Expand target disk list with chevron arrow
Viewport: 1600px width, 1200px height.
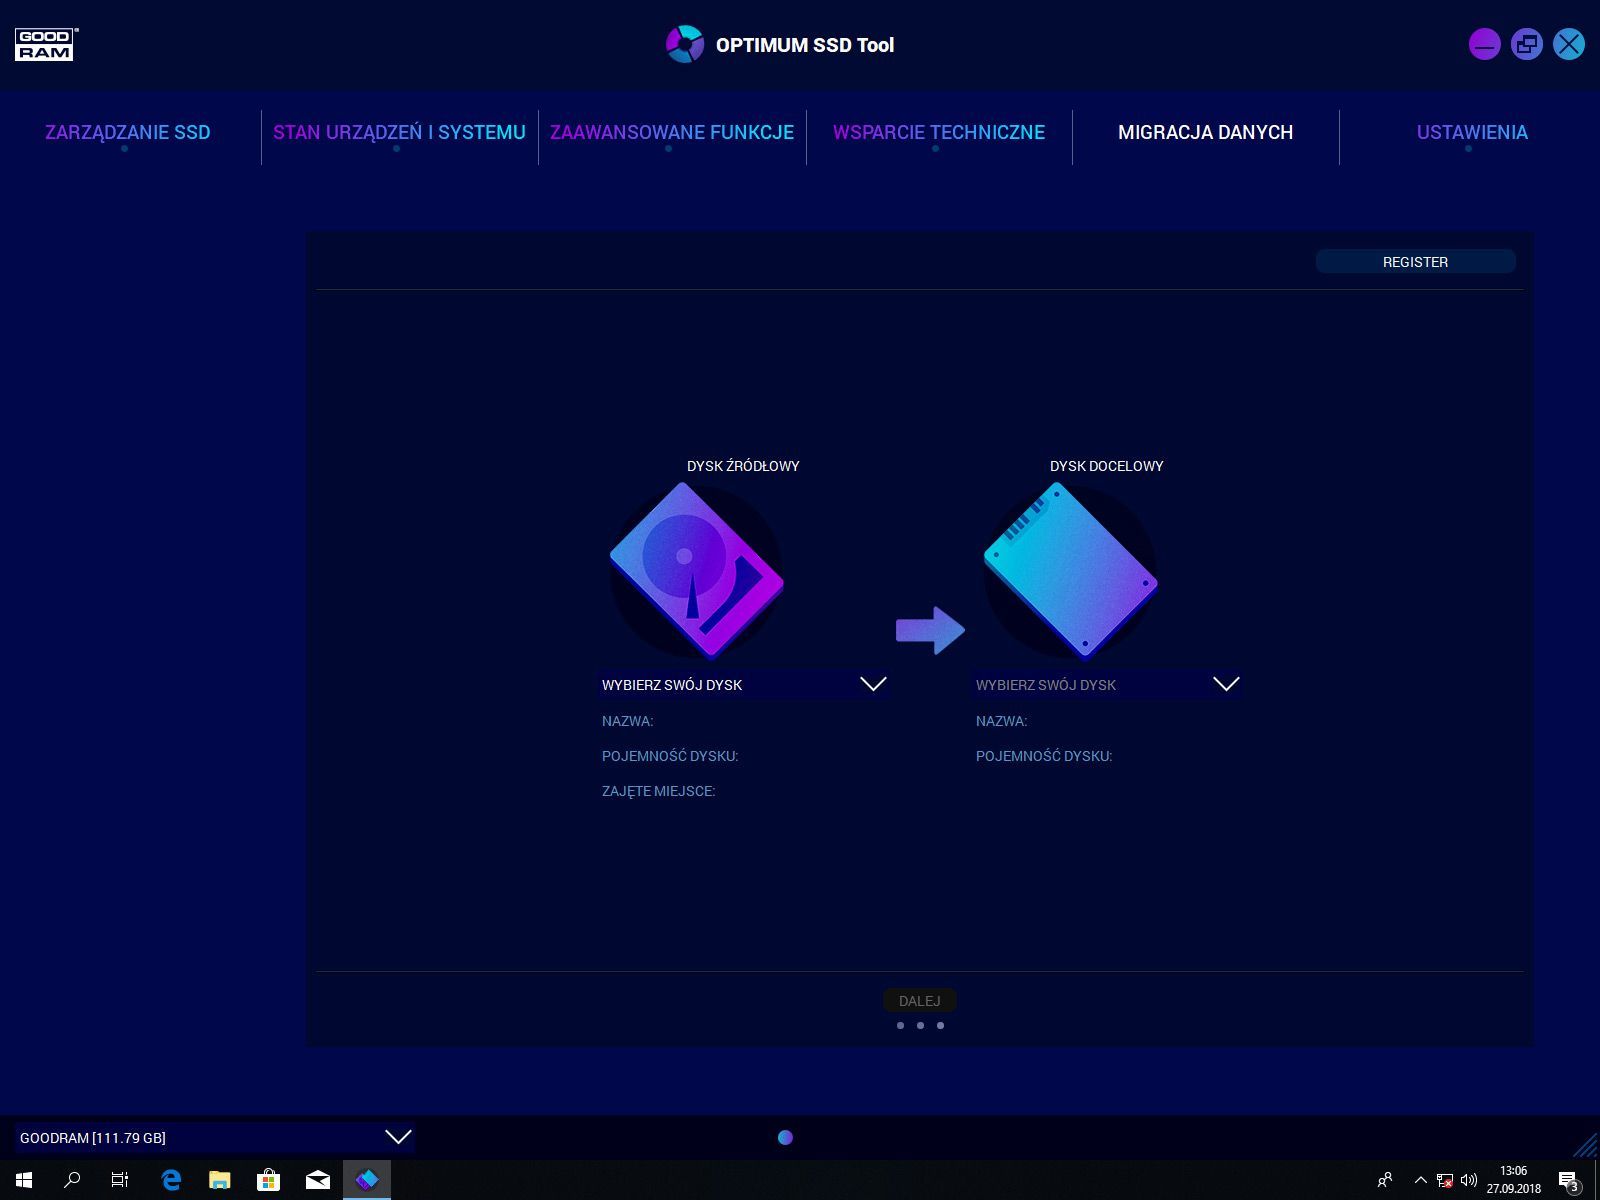pos(1226,684)
